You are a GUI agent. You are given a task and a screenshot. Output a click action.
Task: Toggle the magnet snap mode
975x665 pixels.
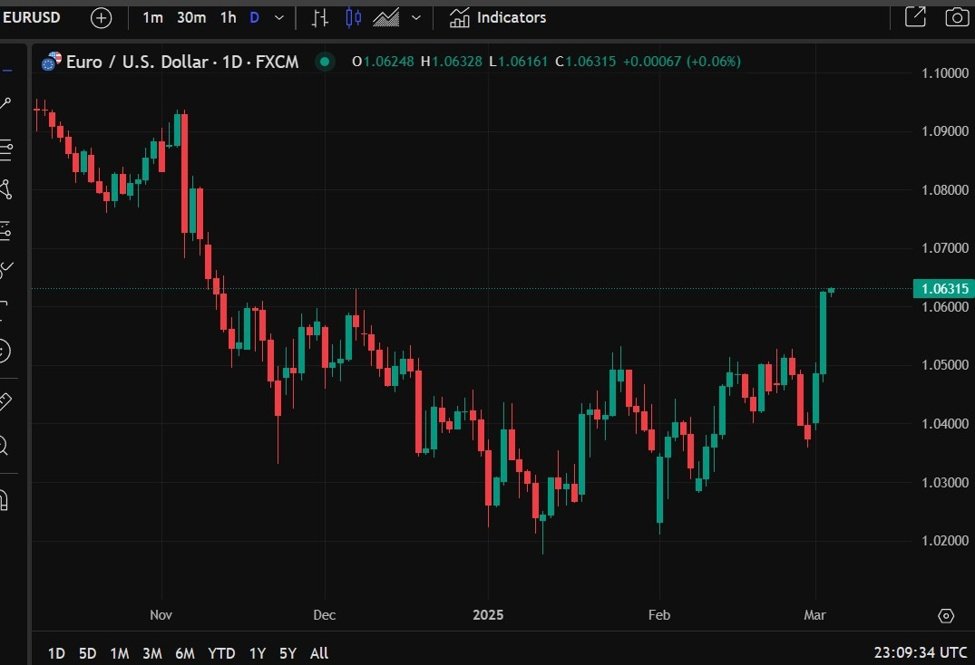pyautogui.click(x=4, y=499)
